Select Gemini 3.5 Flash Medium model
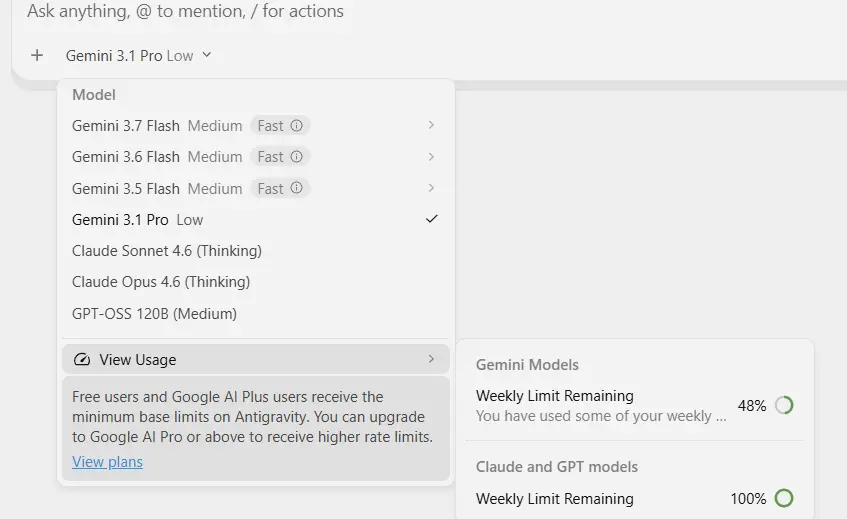The image size is (847, 519). (256, 188)
